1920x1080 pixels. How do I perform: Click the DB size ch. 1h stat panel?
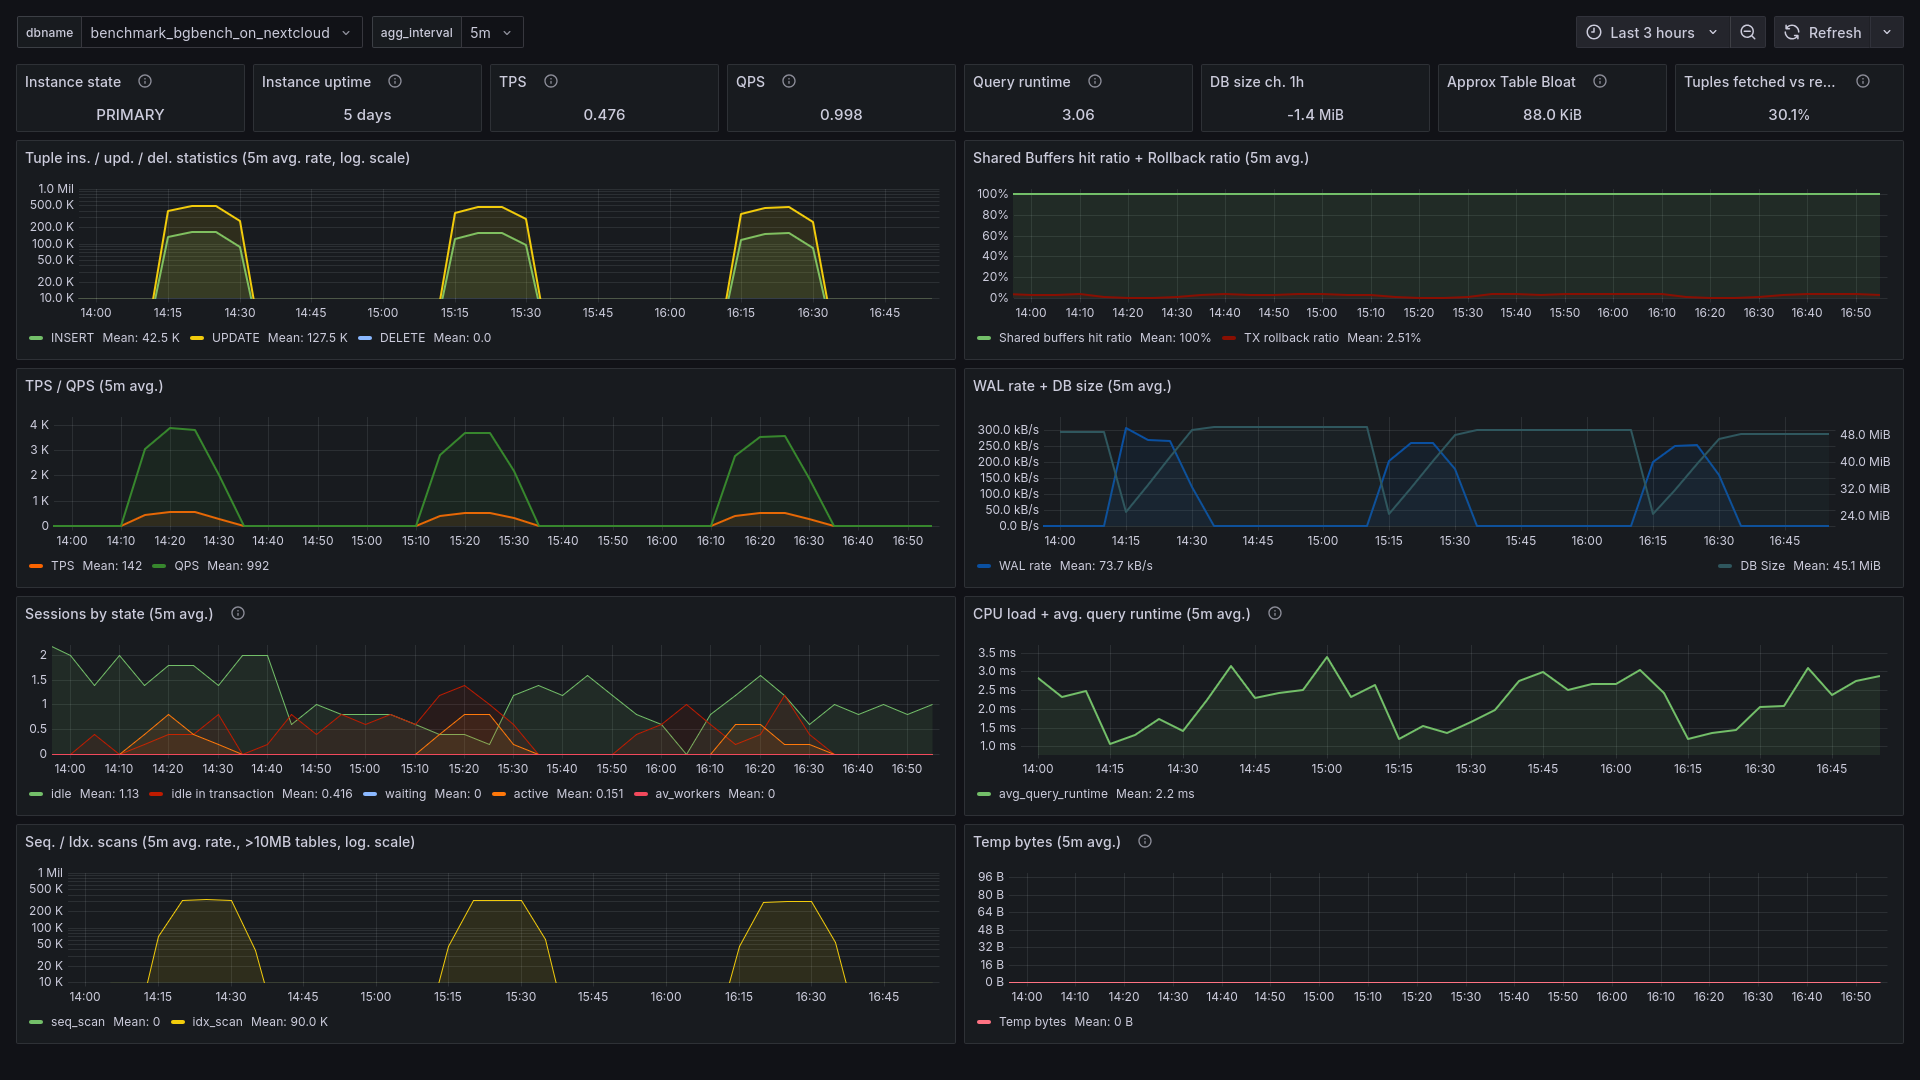(1315, 98)
